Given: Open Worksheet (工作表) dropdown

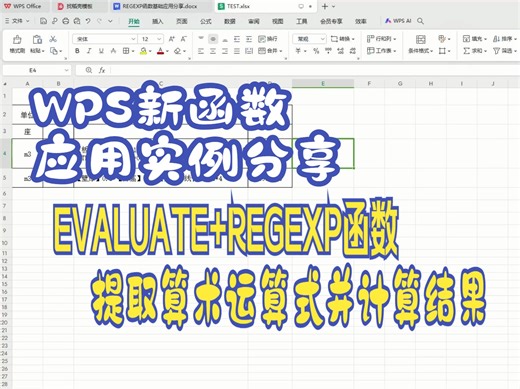Looking at the screenshot, I should click(382, 51).
